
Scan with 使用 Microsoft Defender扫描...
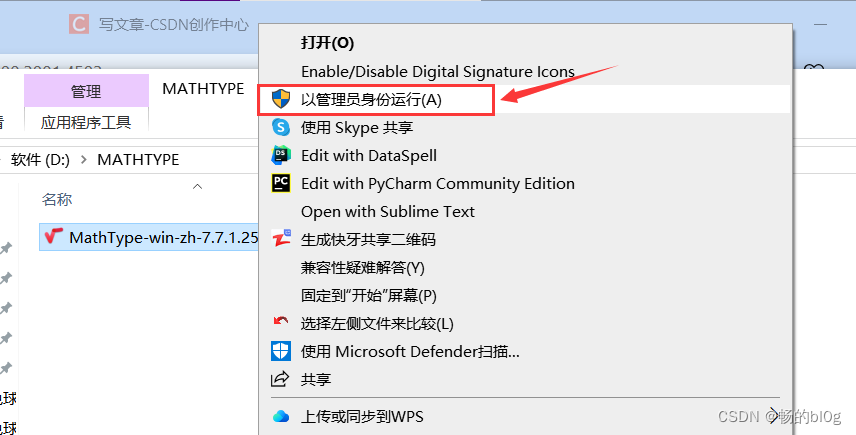click(410, 351)
